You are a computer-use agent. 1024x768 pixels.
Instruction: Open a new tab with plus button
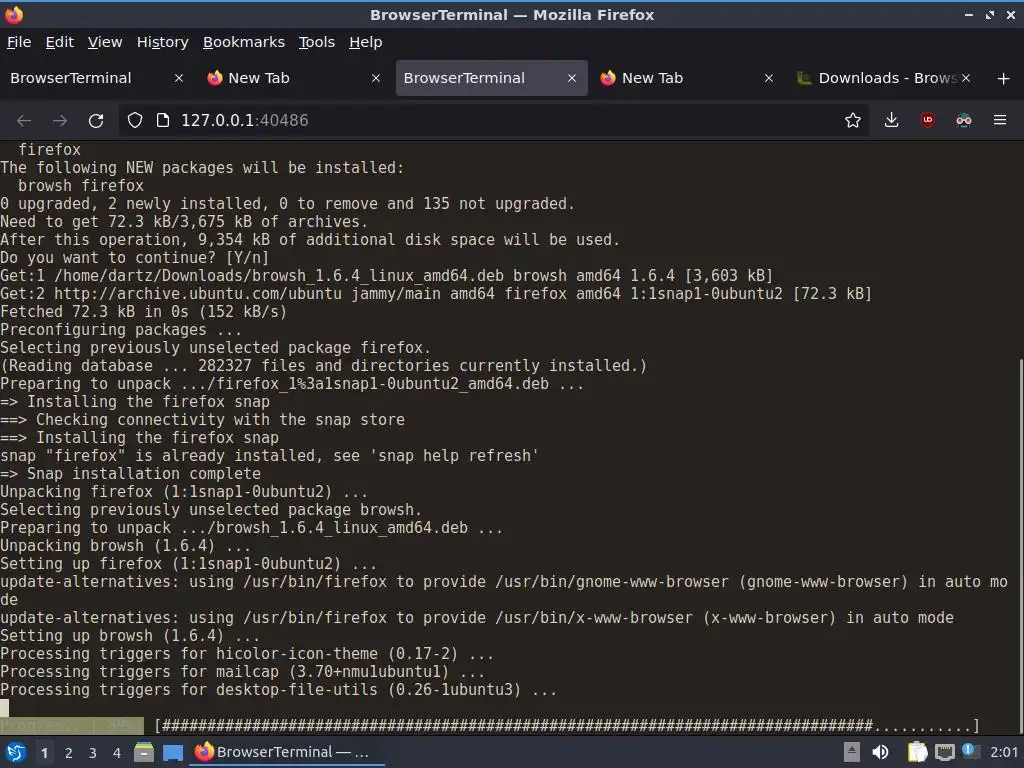click(1004, 78)
